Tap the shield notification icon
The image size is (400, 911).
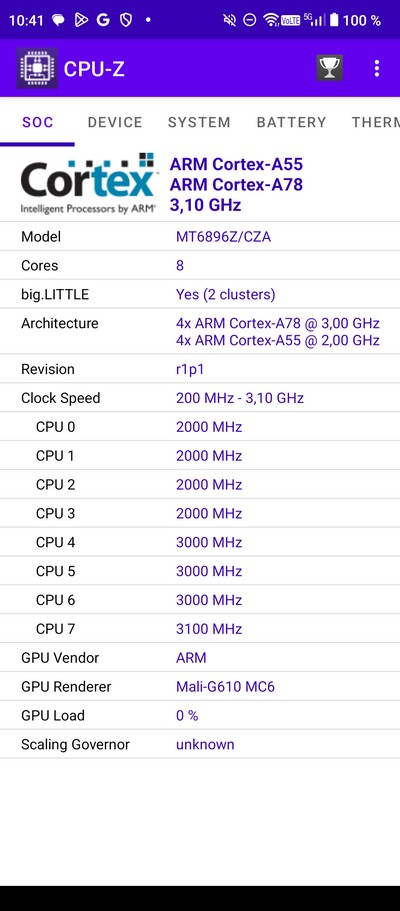coord(126,20)
